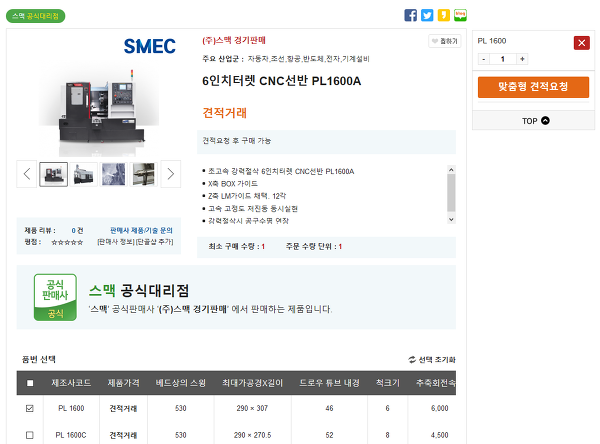600x444 pixels.
Task: Click the 스맥 공식대리점 green badge
Action: (36, 16)
